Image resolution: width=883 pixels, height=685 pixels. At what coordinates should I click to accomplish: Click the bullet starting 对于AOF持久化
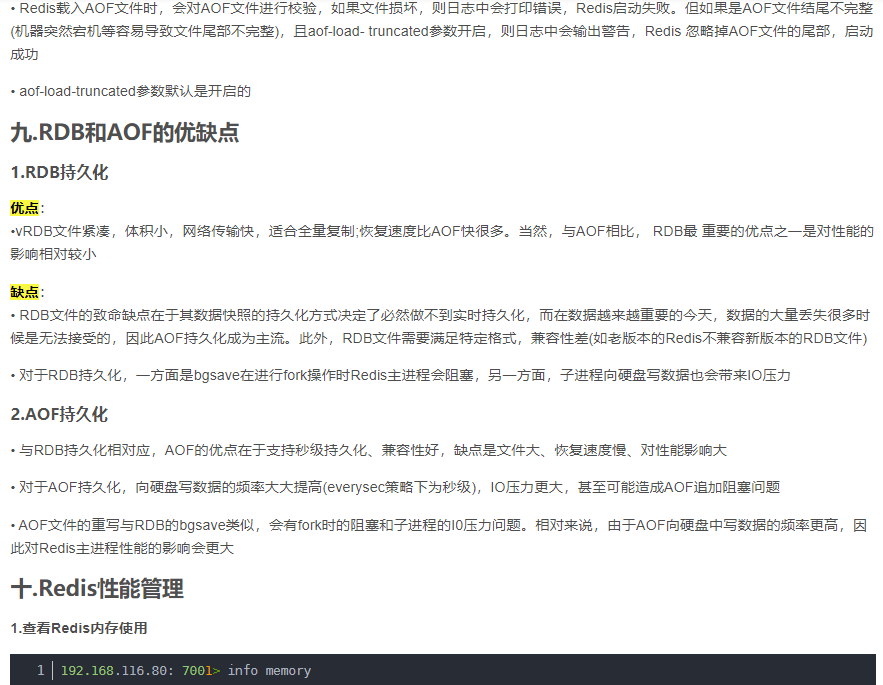(x=395, y=487)
